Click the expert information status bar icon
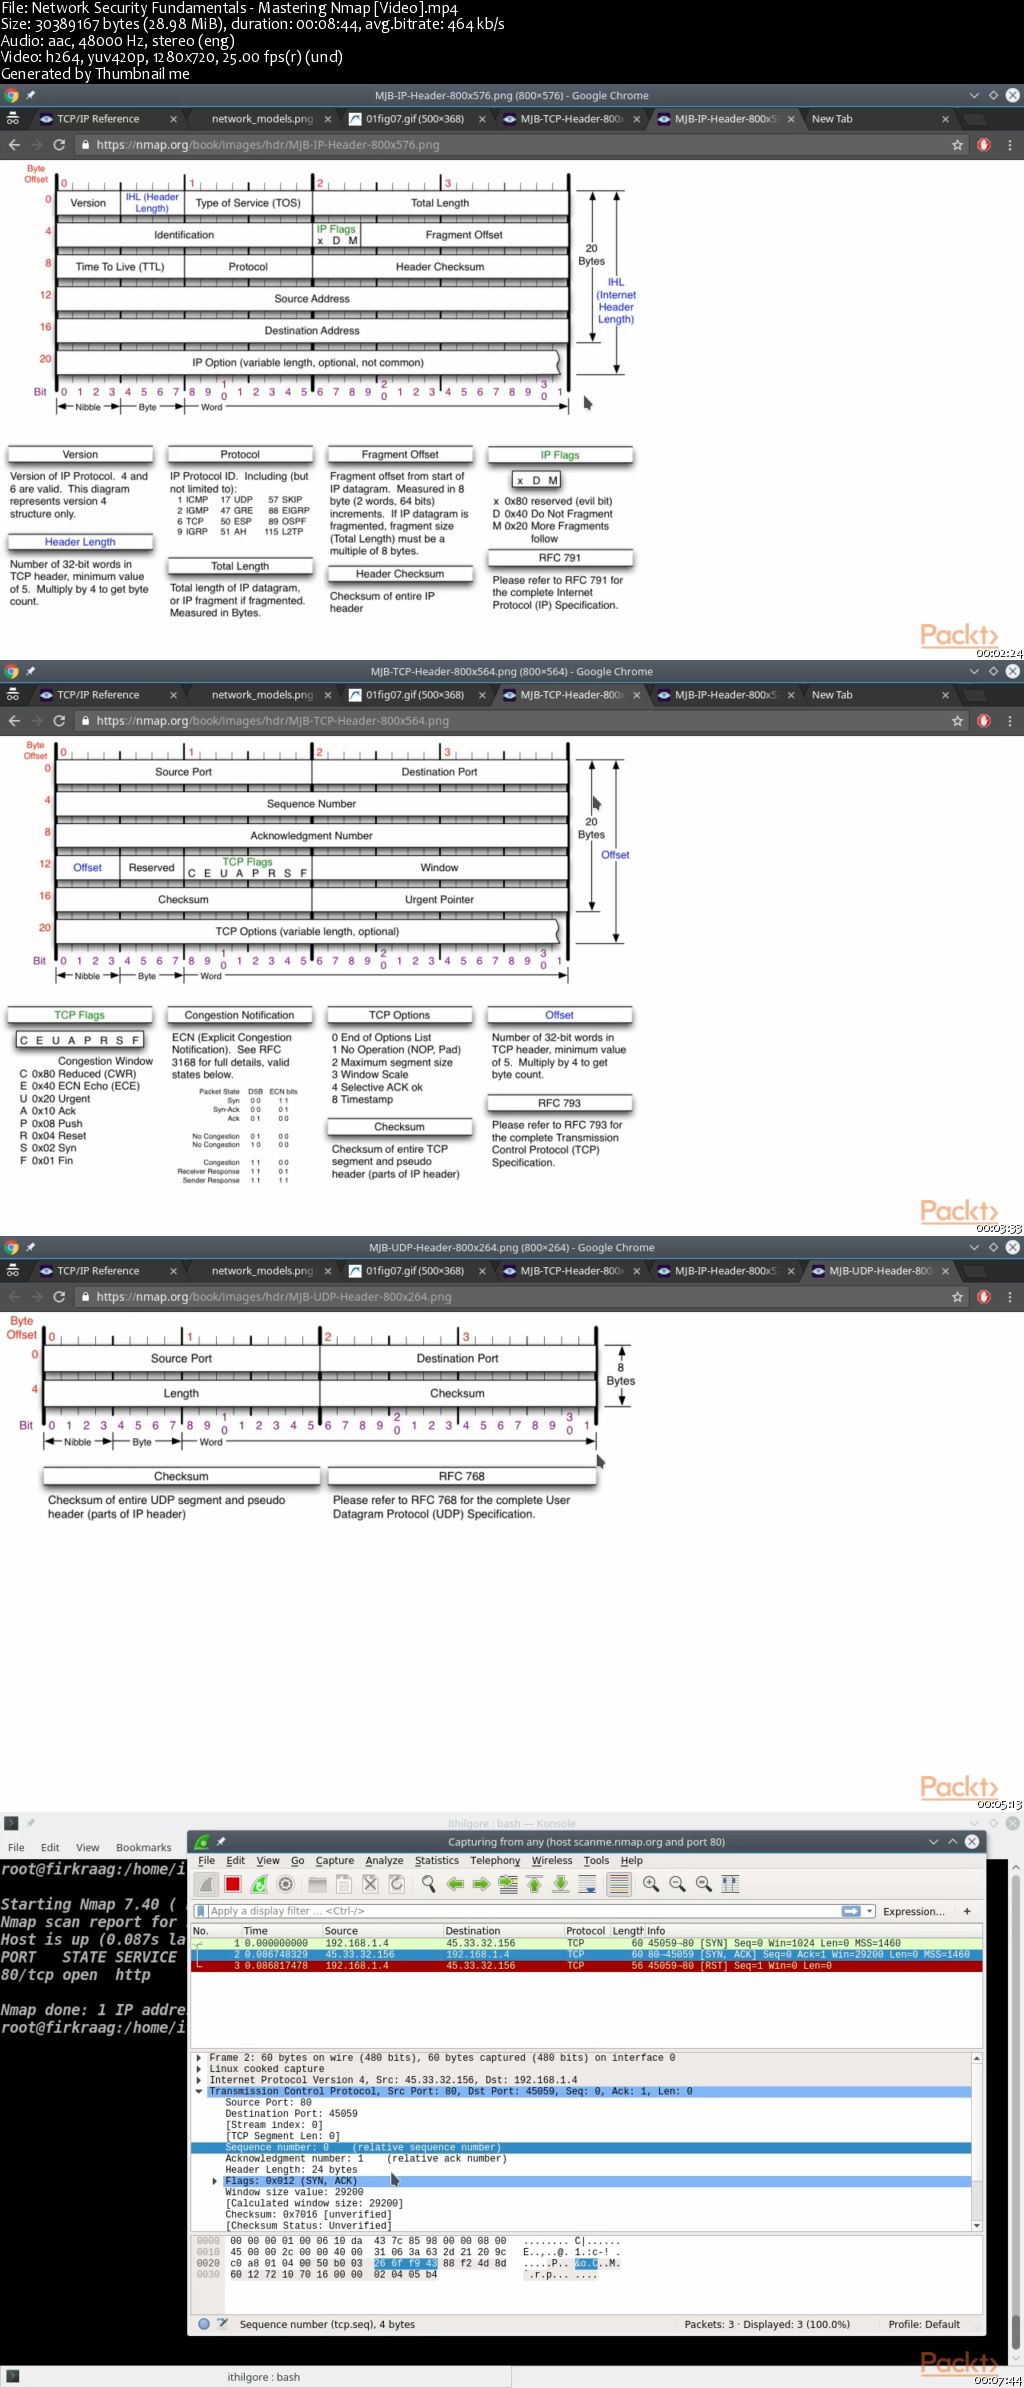This screenshot has height=2388, width=1024. (204, 2324)
